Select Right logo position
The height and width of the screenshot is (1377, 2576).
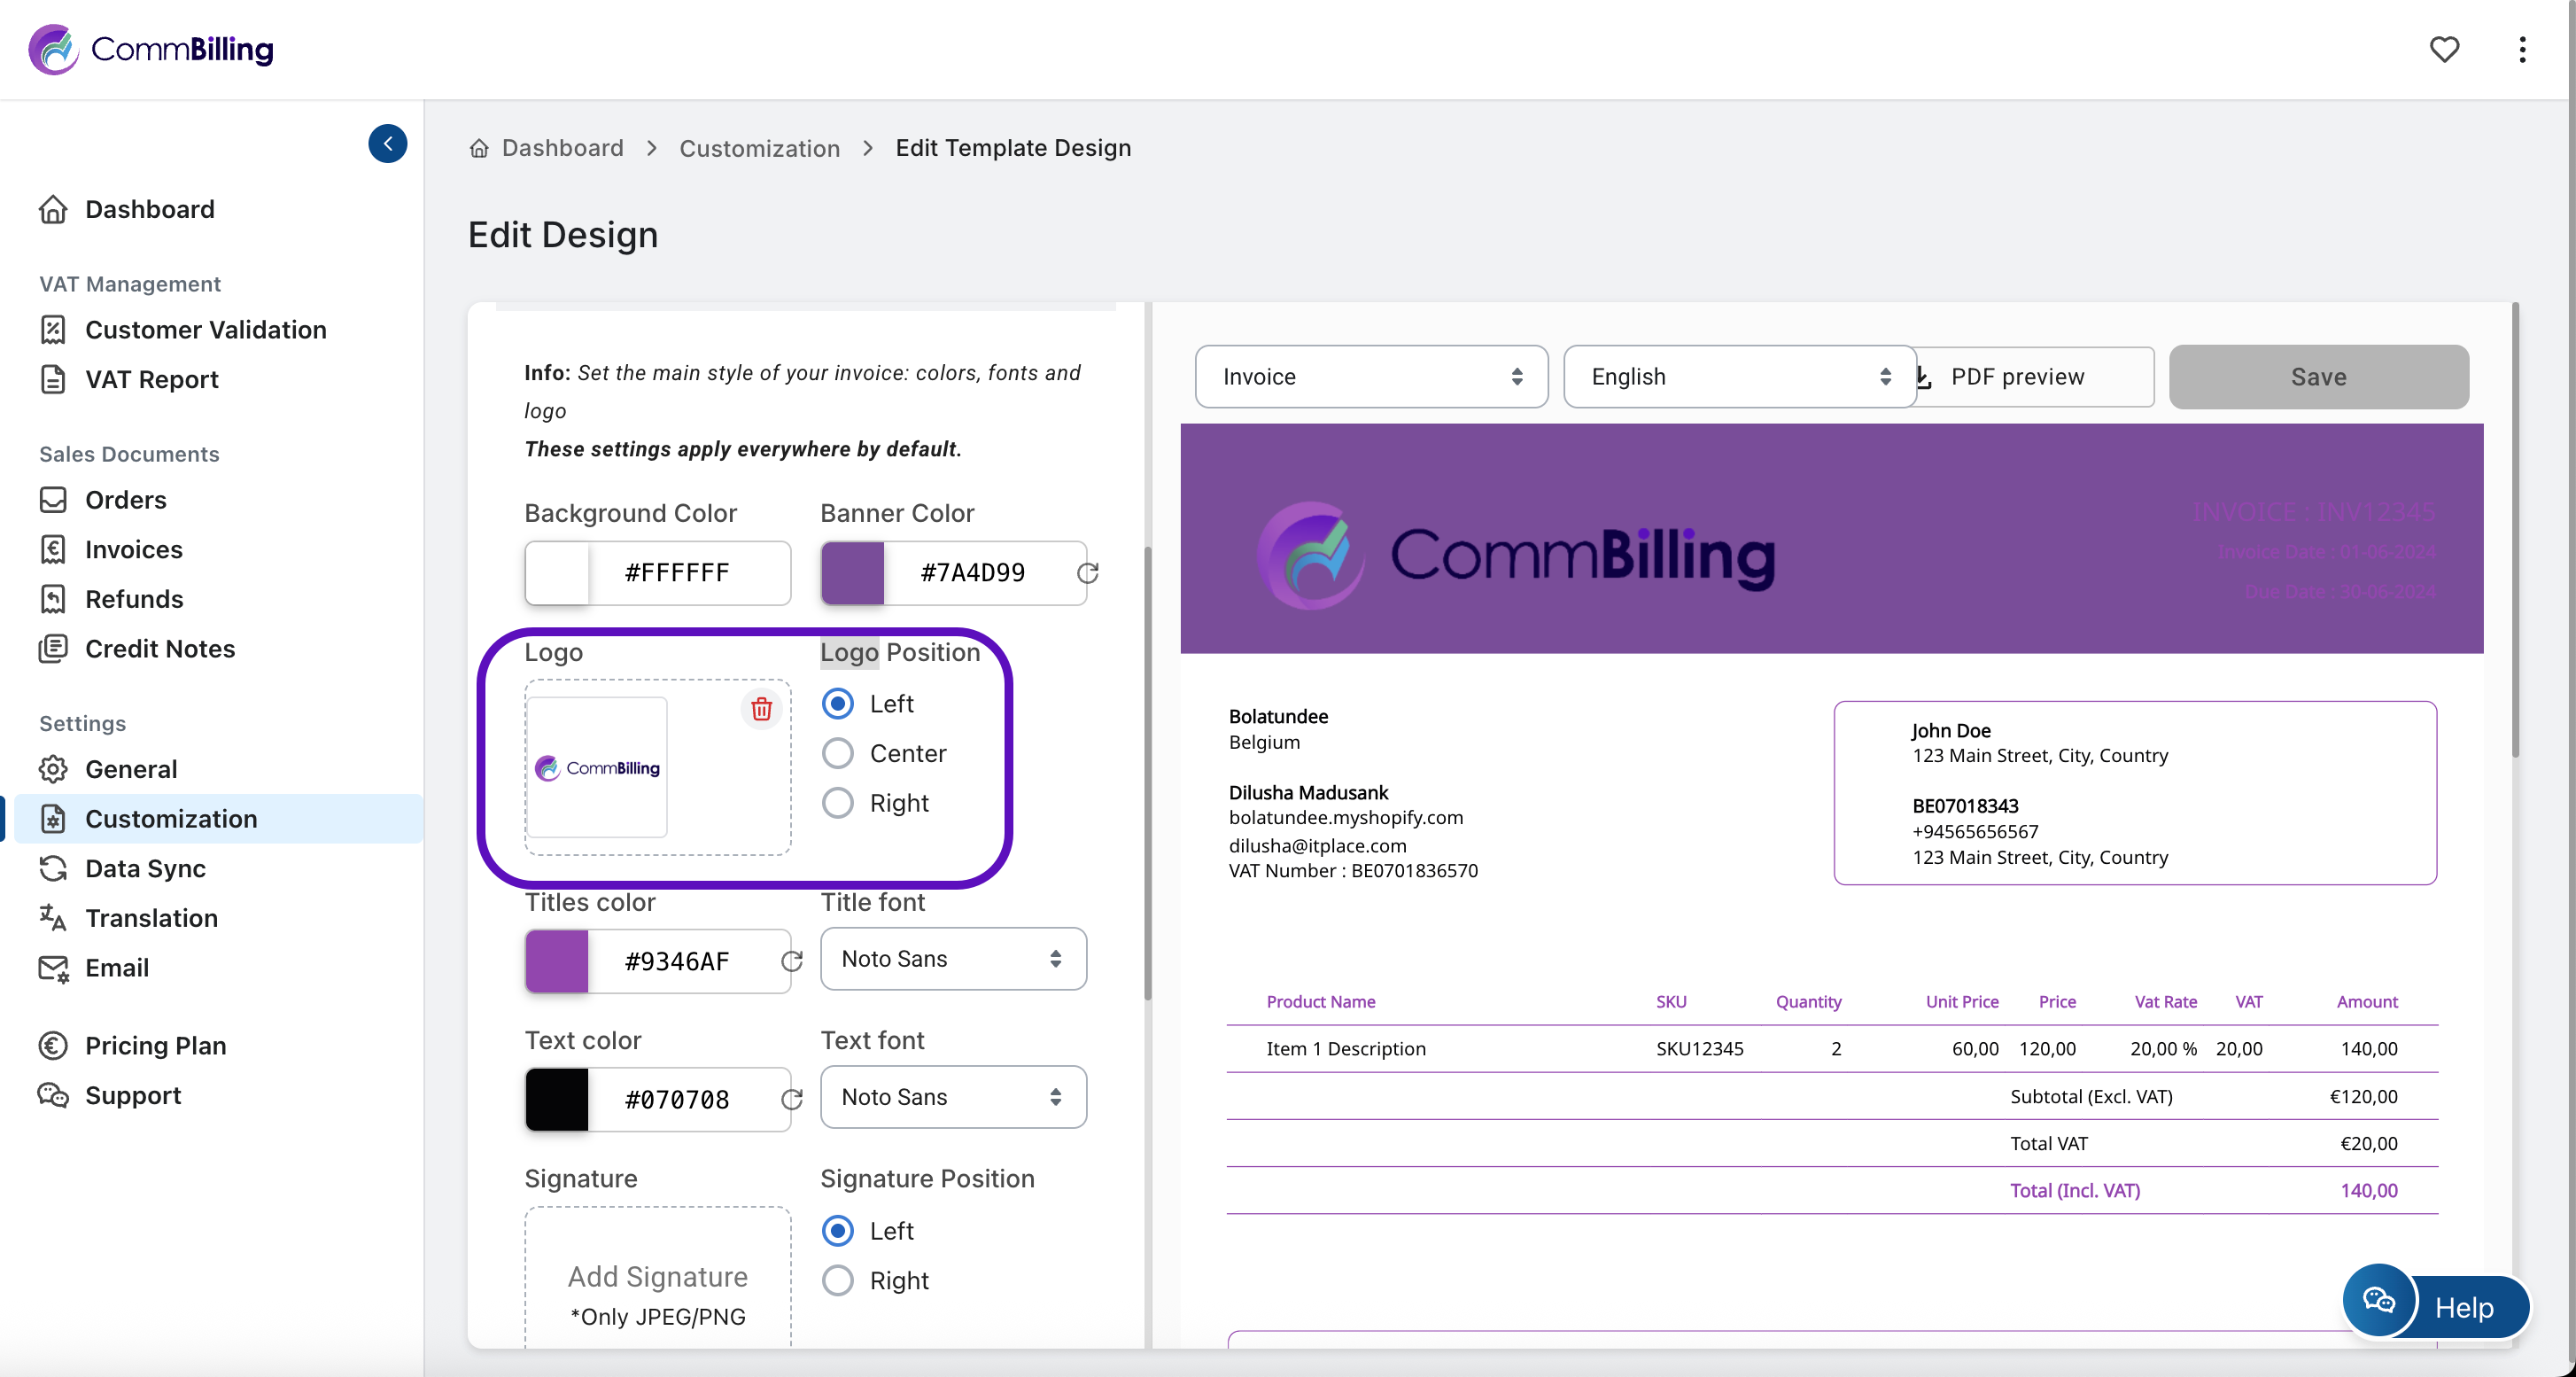[837, 803]
